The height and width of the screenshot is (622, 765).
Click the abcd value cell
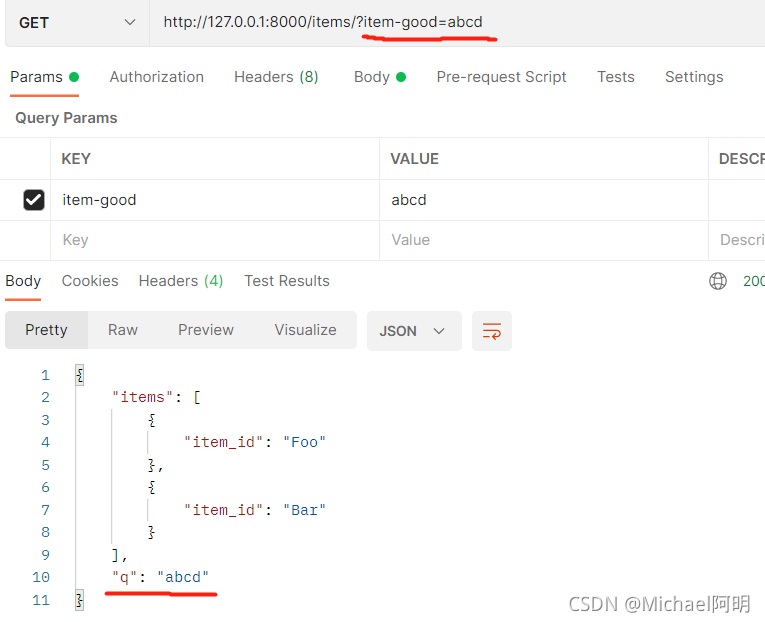(544, 200)
